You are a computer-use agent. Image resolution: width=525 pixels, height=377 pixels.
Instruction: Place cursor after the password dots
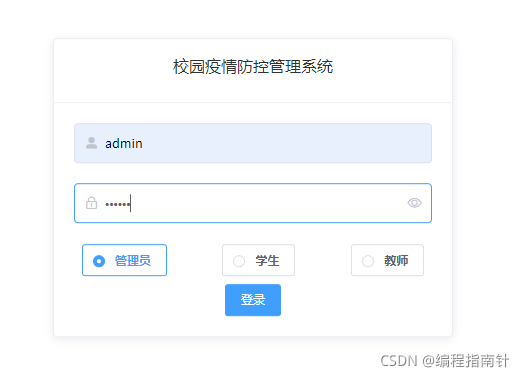[x=131, y=203]
